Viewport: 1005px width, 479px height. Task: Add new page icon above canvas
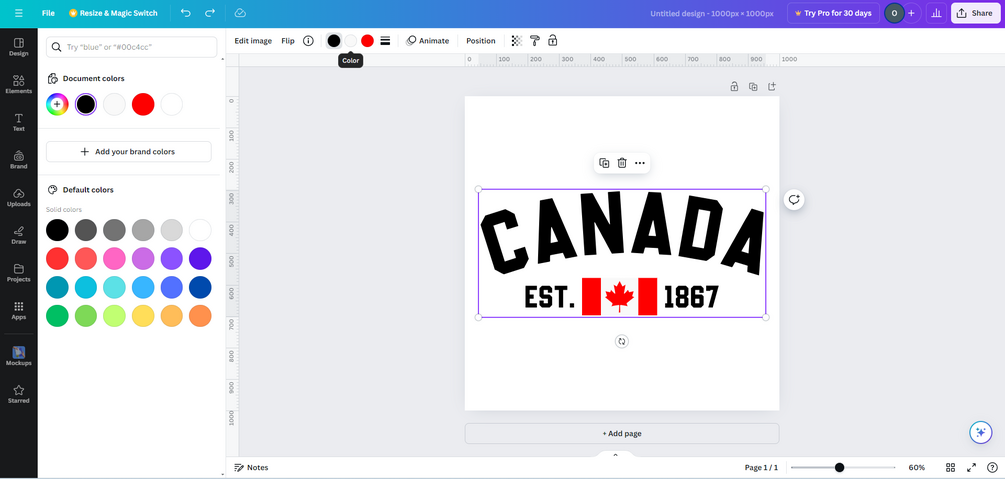[x=772, y=86]
